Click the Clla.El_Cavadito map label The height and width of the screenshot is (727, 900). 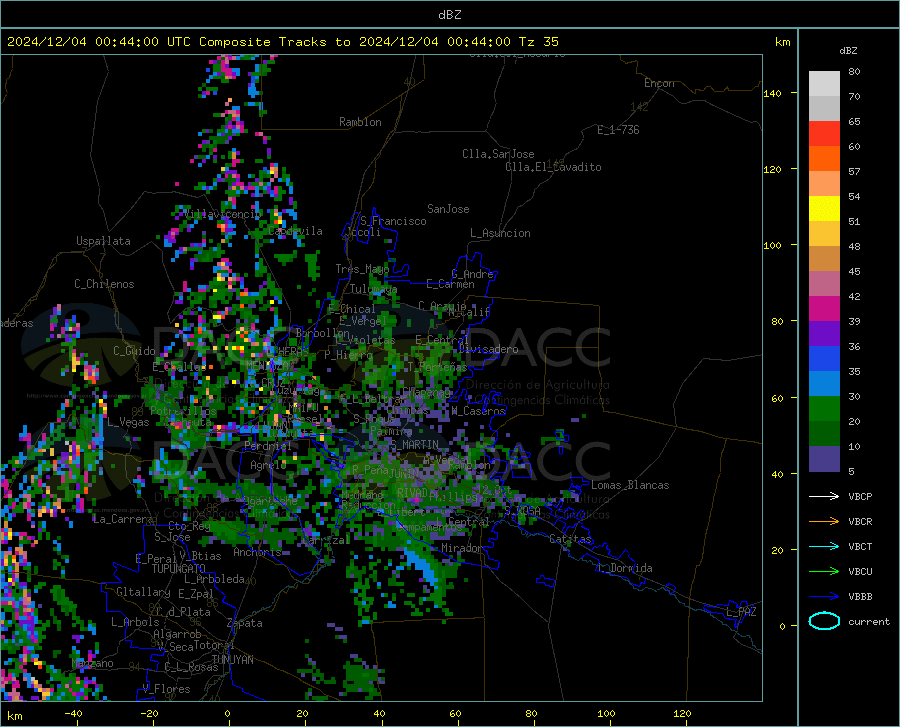click(553, 167)
